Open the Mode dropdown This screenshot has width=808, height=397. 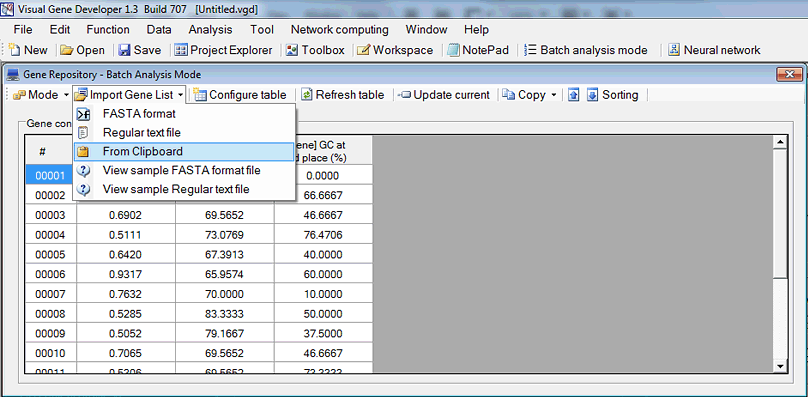click(x=41, y=95)
